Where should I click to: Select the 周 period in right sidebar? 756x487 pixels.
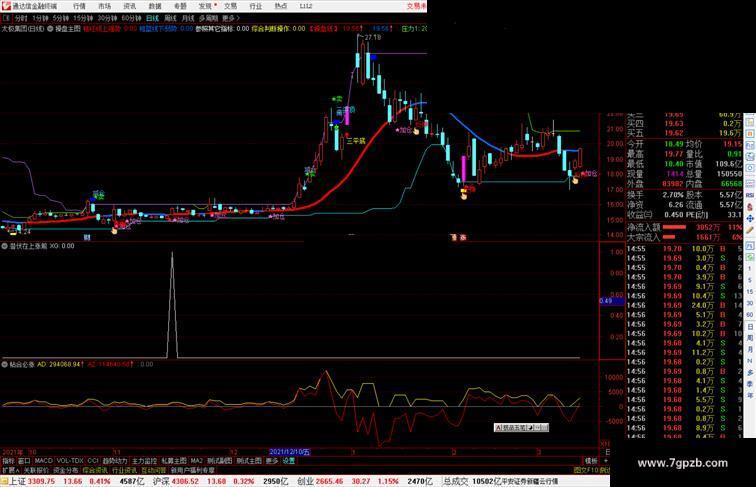click(x=750, y=338)
